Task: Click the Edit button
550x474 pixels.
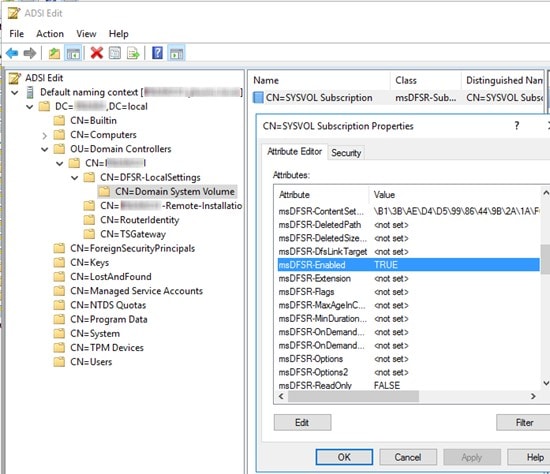Action: (302, 422)
